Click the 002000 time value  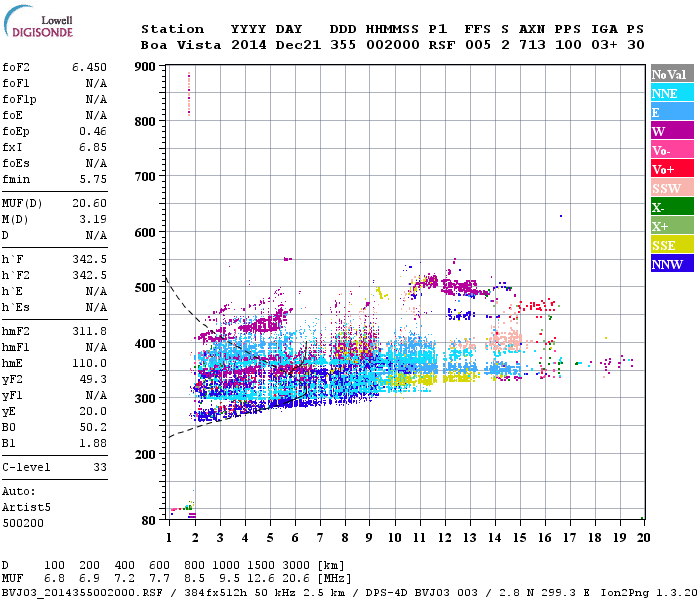point(393,45)
